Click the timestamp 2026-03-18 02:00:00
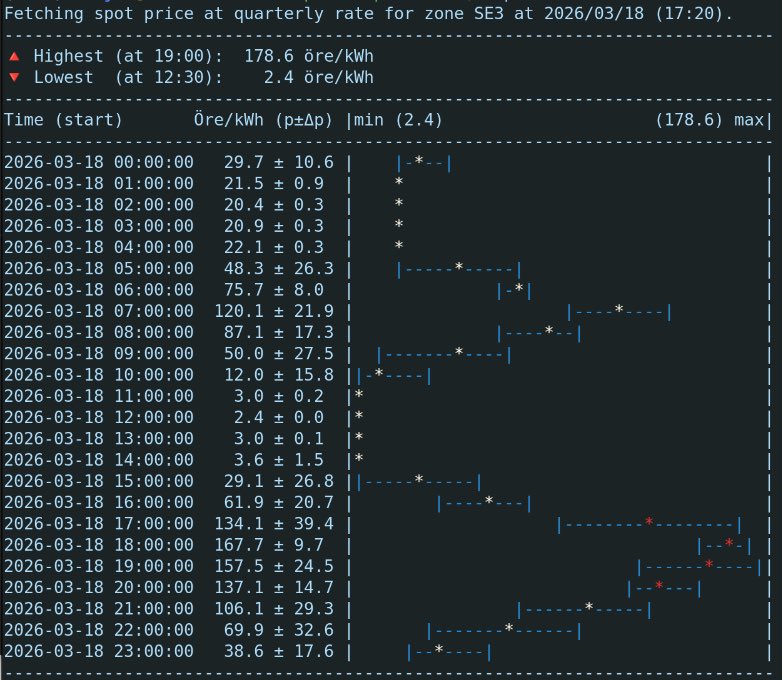This screenshot has height=680, width=782. click(x=99, y=205)
